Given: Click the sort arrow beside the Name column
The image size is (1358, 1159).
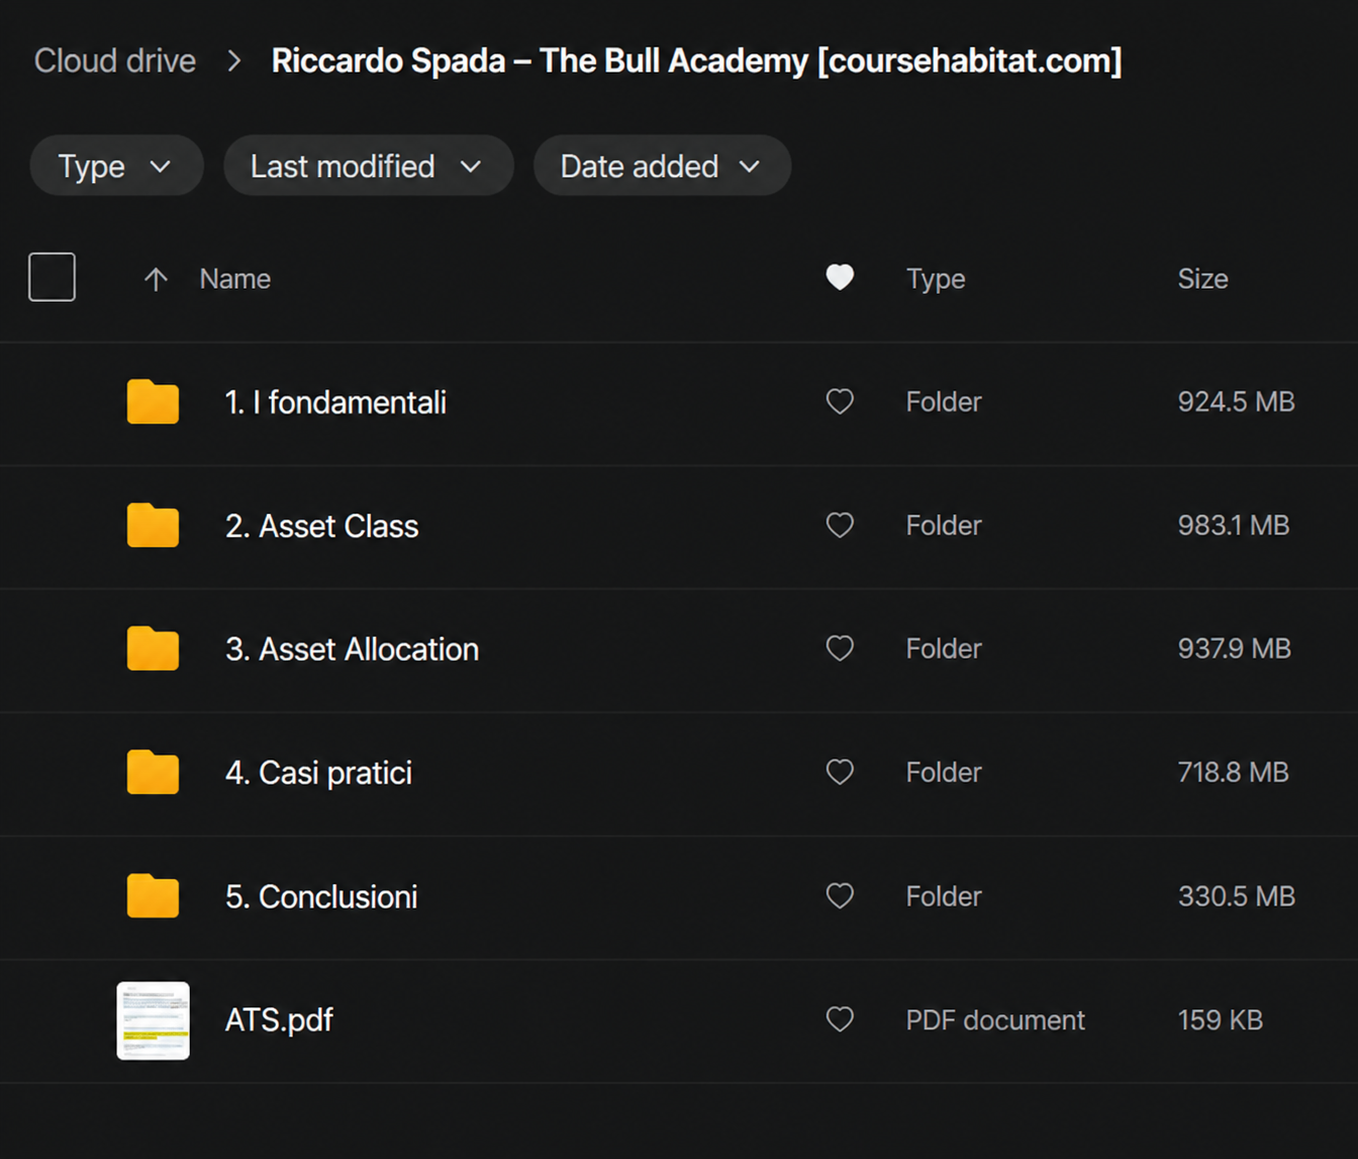Looking at the screenshot, I should (156, 279).
